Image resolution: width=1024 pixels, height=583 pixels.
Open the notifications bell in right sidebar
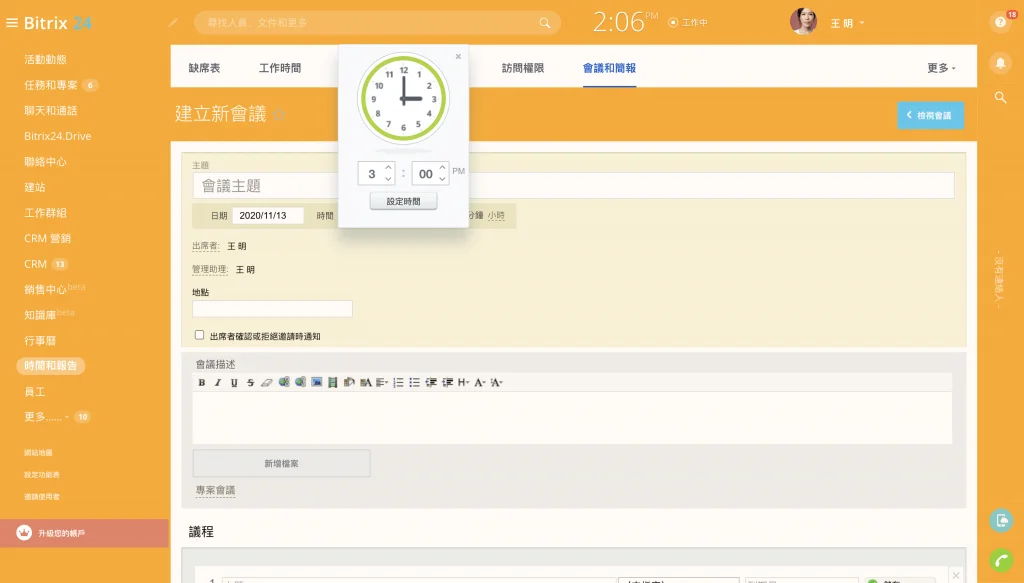(x=1000, y=63)
